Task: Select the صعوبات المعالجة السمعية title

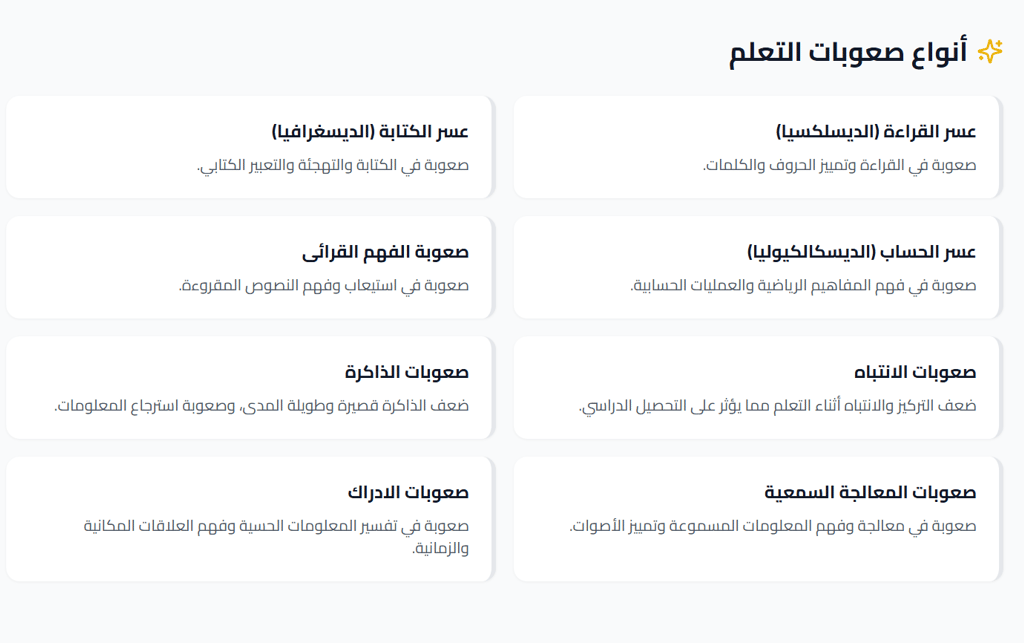Action: tap(870, 493)
